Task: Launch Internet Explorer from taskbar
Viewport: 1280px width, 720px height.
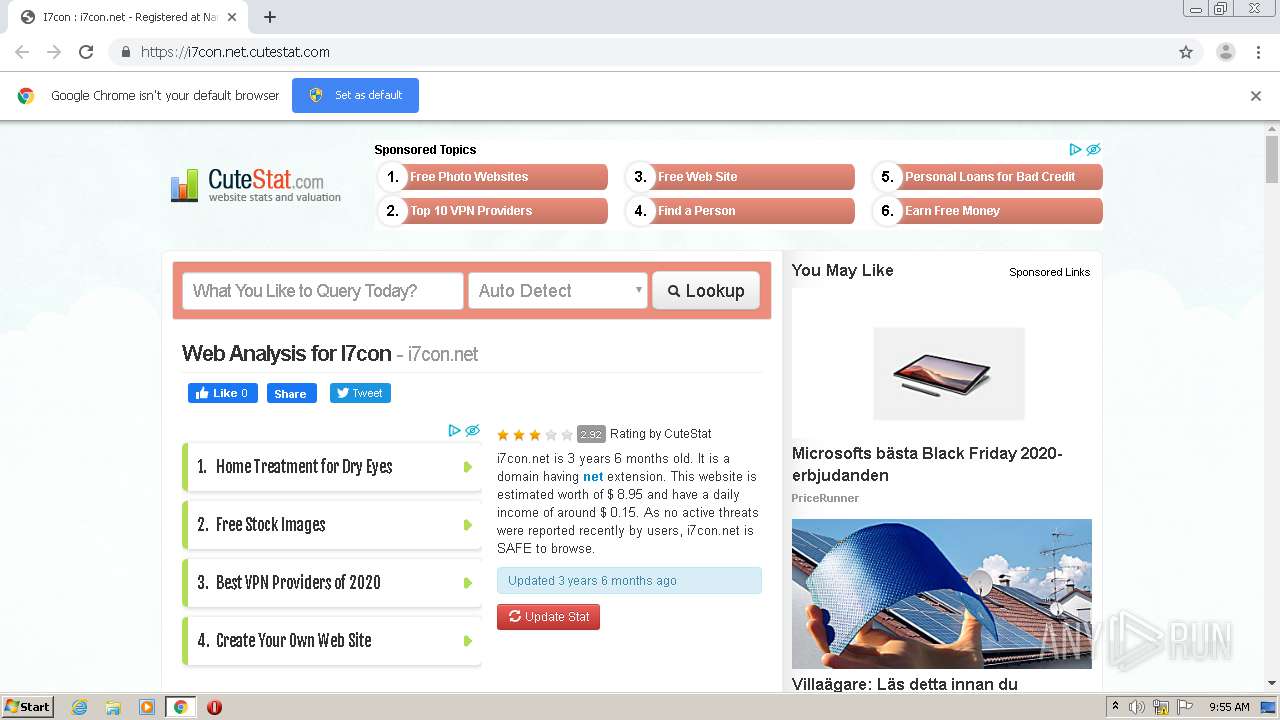Action: point(79,707)
